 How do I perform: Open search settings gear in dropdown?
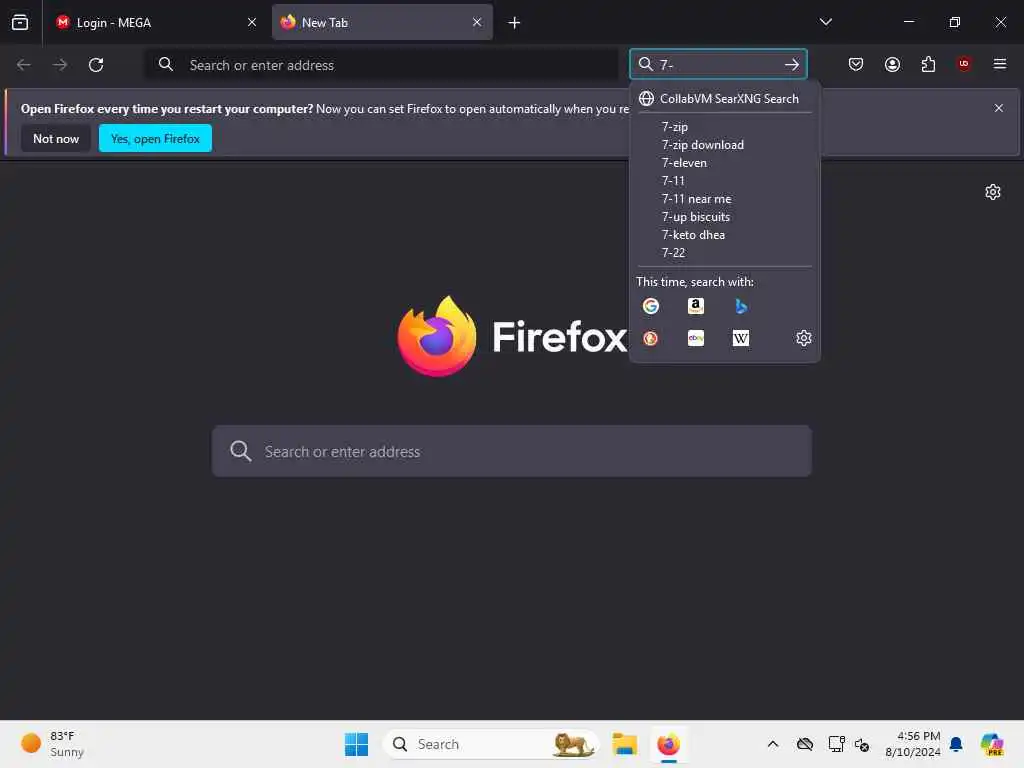(803, 338)
